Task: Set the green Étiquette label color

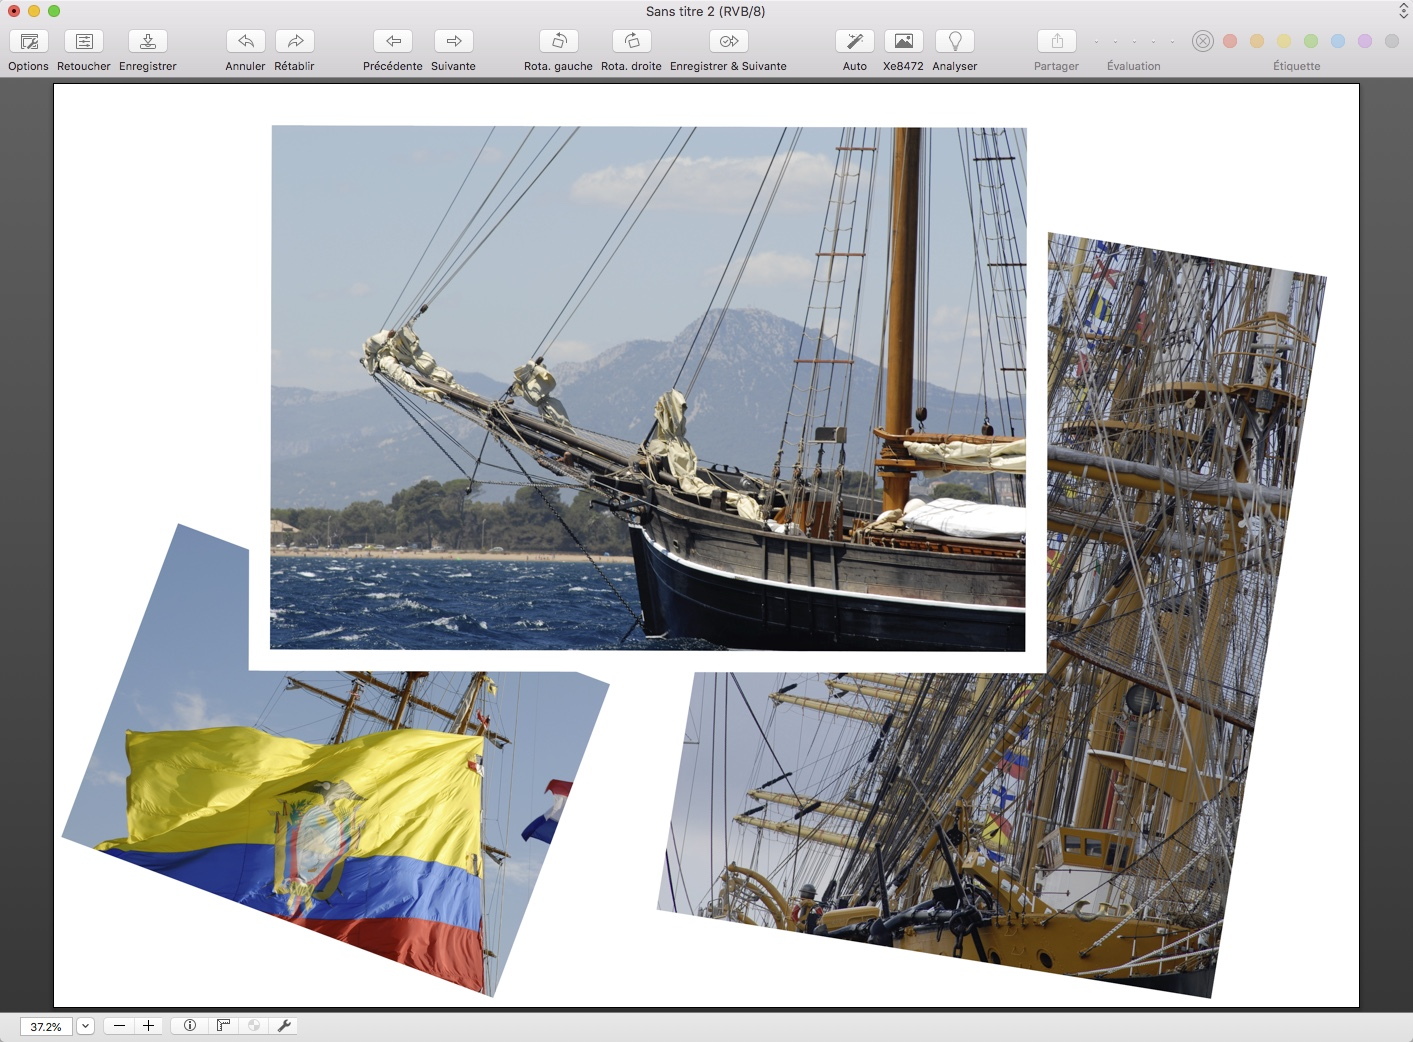Action: point(1311,41)
